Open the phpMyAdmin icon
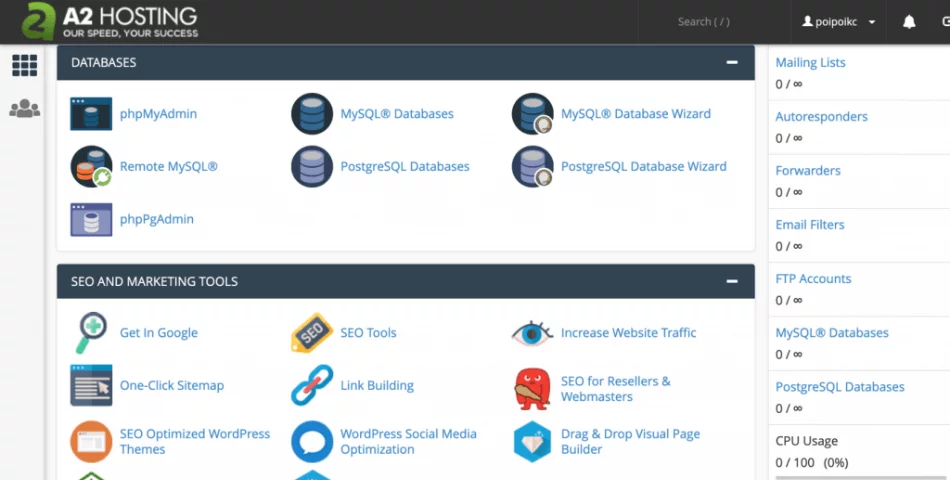Screen dimensions: 950x480 (91, 113)
